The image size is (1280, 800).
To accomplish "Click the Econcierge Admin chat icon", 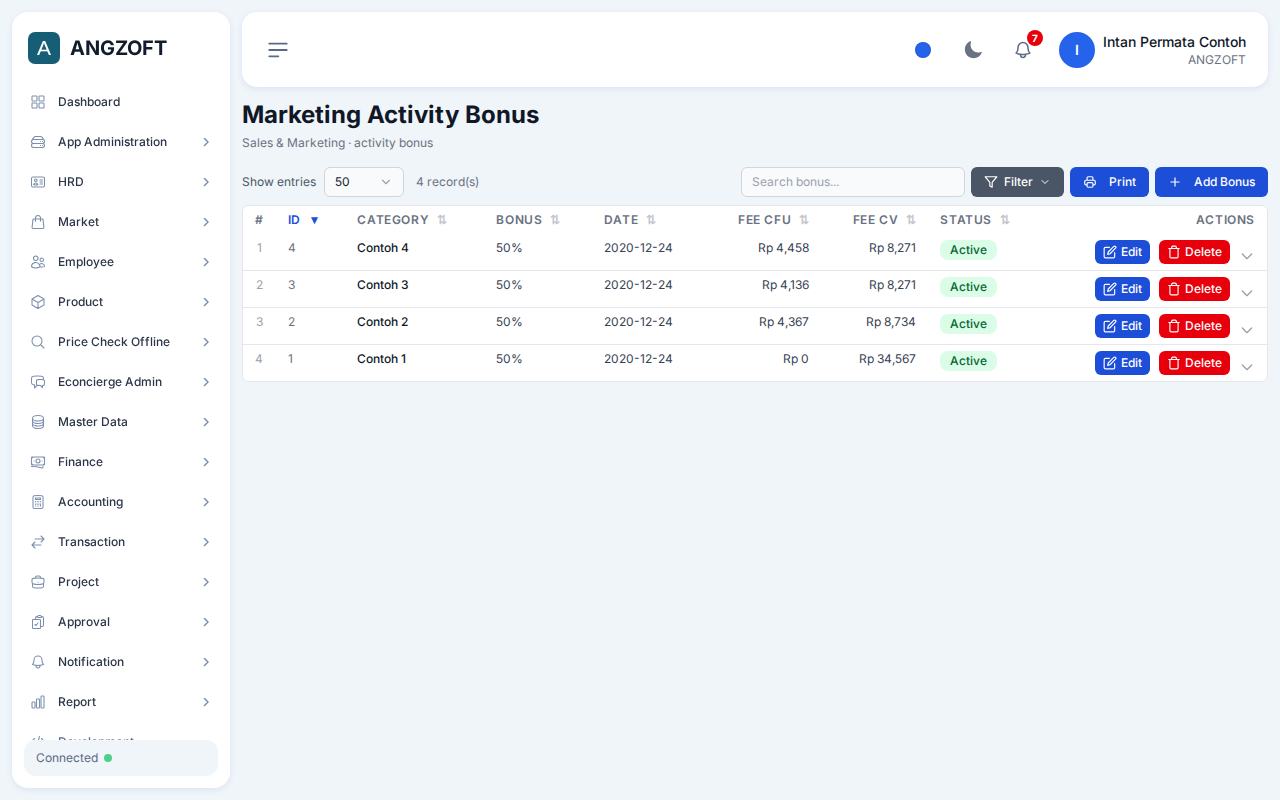I will 38,382.
